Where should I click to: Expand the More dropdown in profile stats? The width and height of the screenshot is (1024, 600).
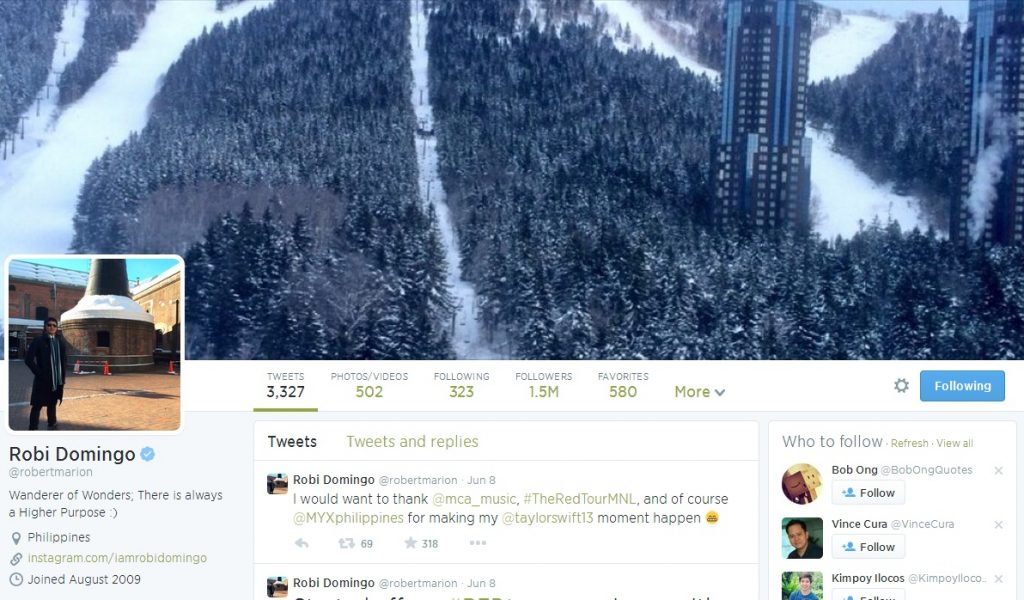coord(699,392)
